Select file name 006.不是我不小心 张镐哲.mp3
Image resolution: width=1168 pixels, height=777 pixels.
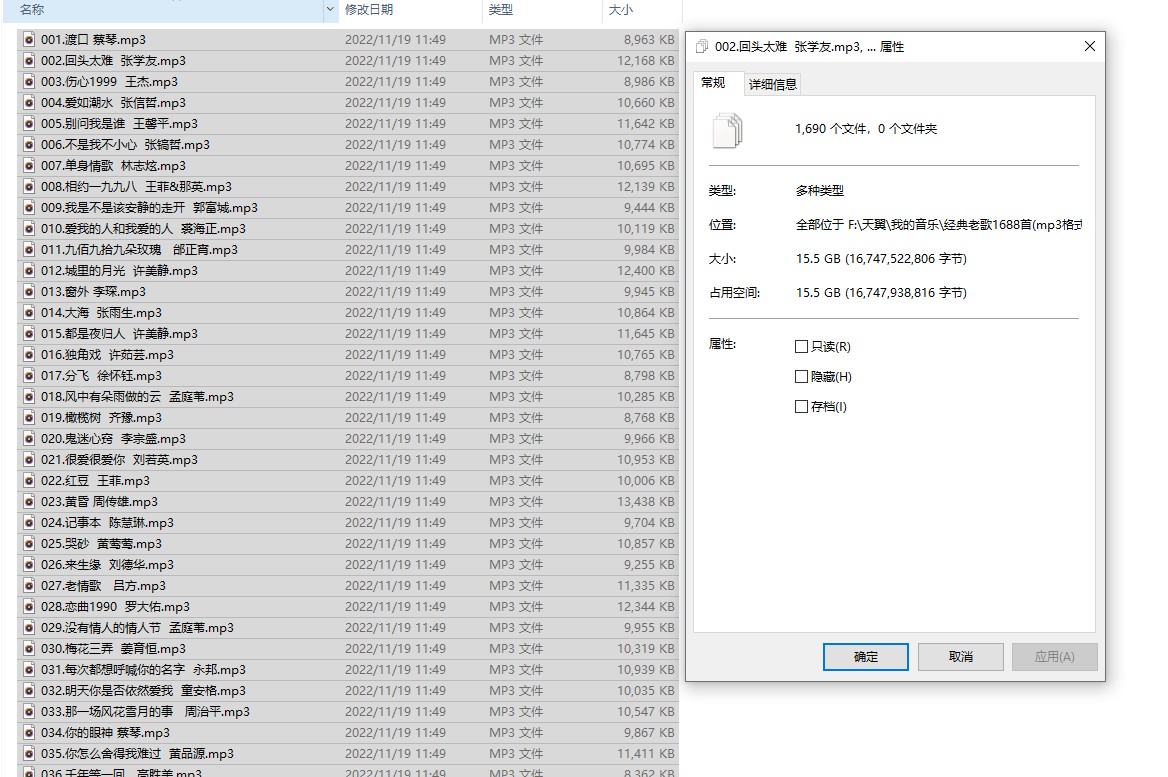[125, 145]
